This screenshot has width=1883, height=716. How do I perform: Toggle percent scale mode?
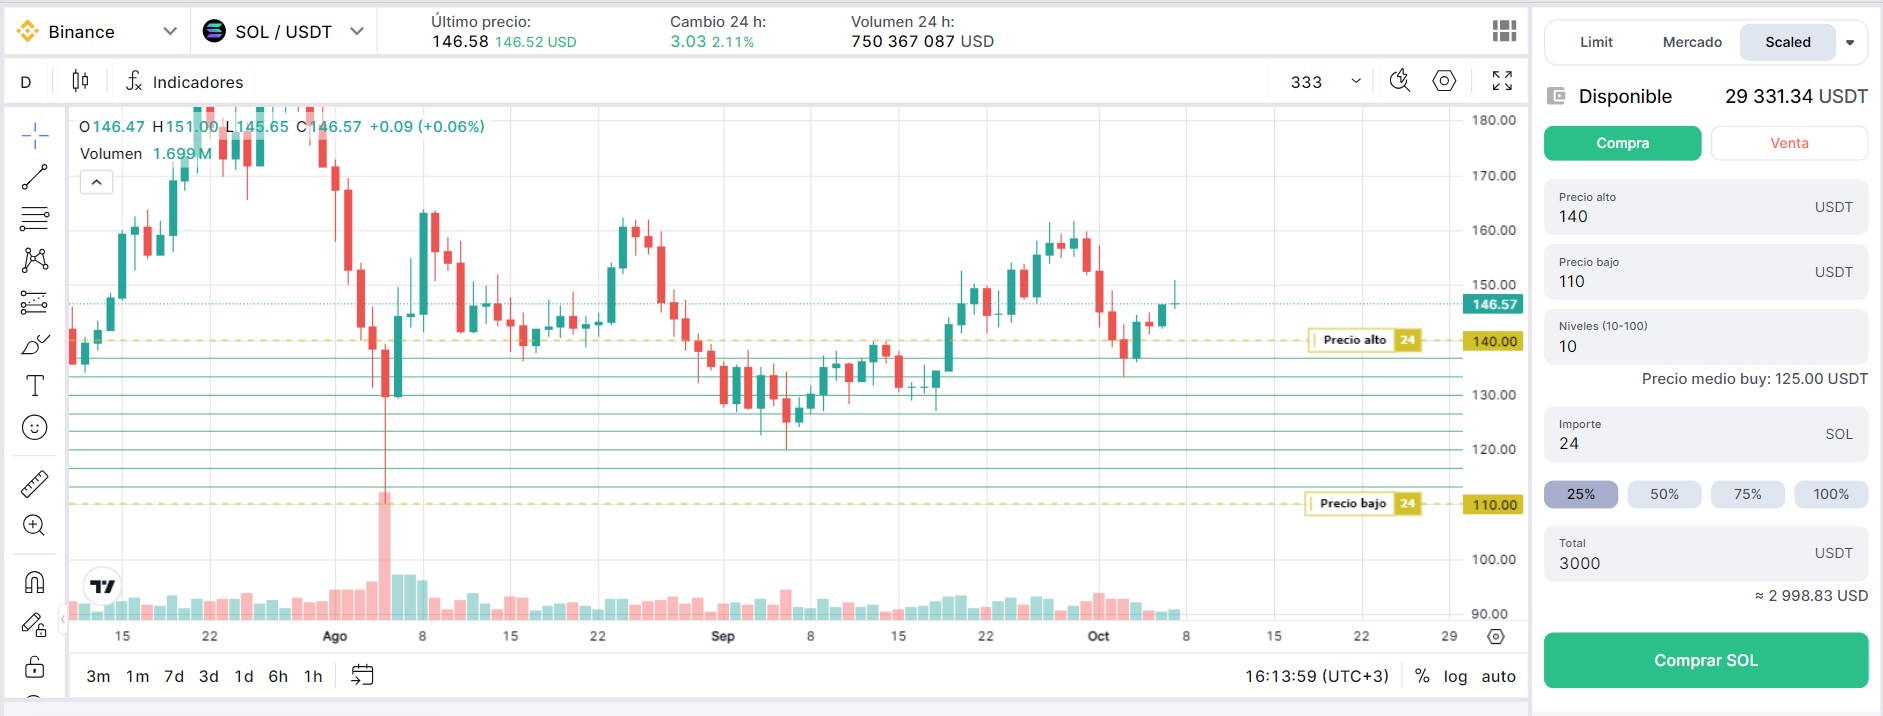[1422, 676]
